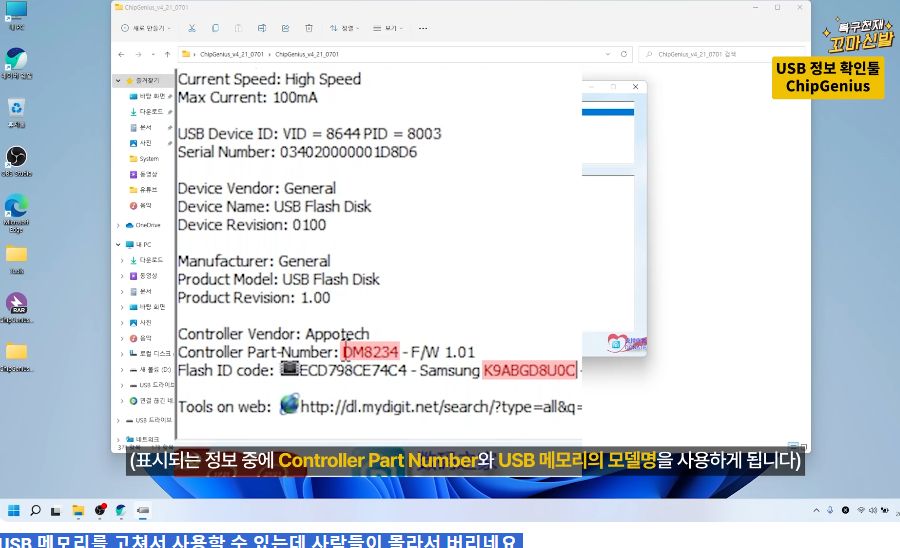
Task: Open the See more (...) toolbar menu
Action: point(423,28)
